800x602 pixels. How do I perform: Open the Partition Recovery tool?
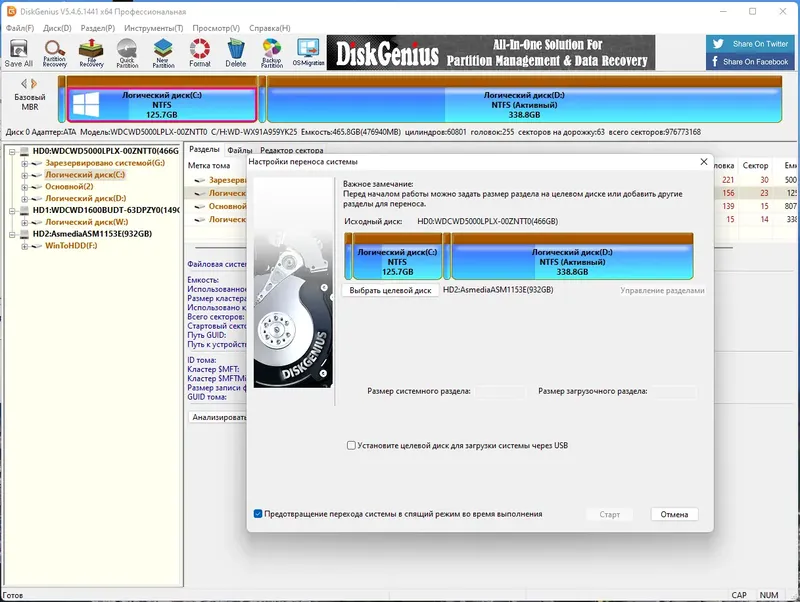pos(55,53)
